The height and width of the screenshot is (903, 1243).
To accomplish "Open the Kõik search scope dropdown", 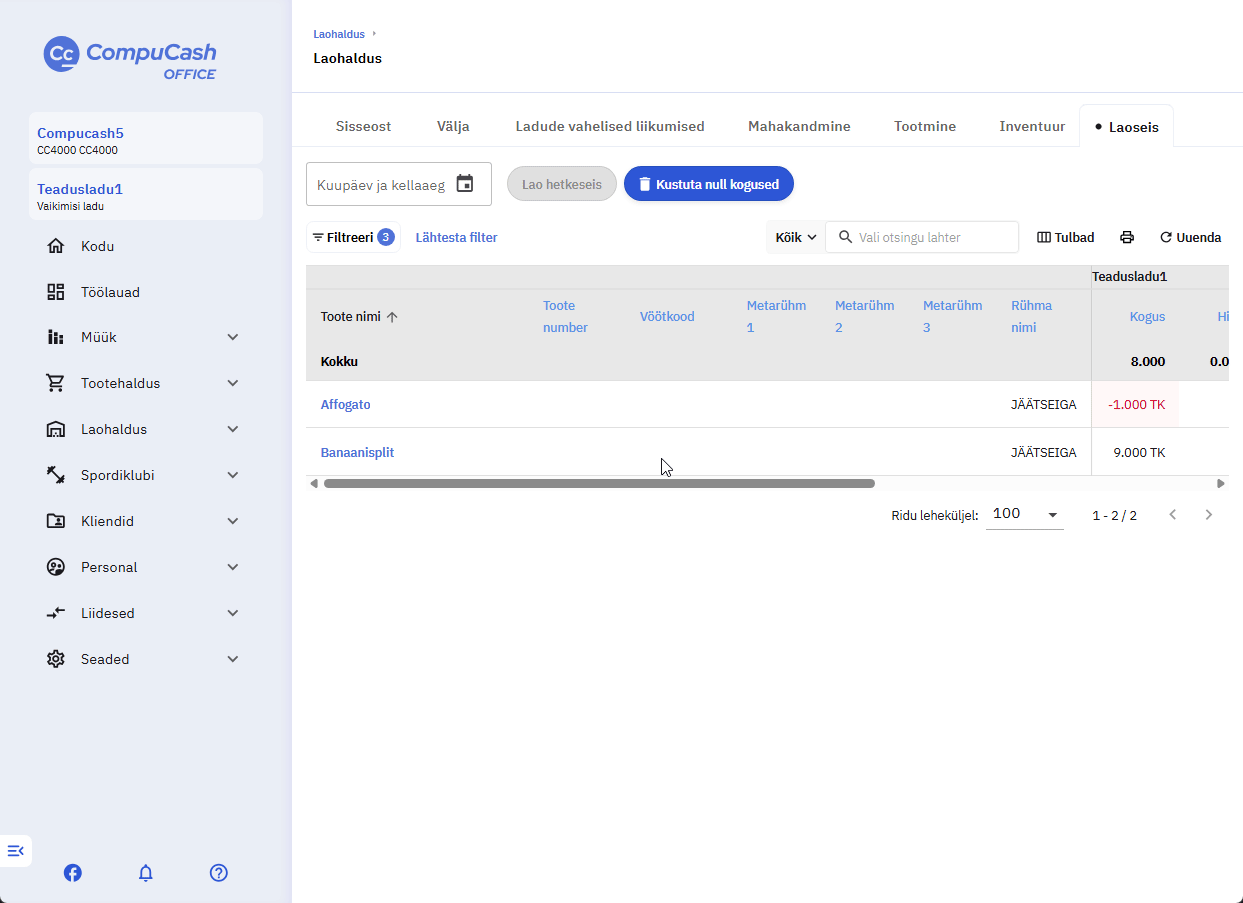I will [x=796, y=238].
